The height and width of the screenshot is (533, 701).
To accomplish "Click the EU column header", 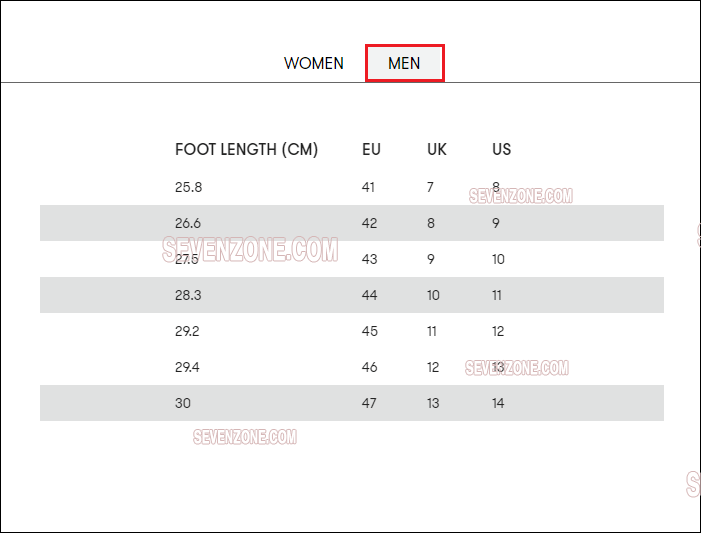I will (371, 149).
